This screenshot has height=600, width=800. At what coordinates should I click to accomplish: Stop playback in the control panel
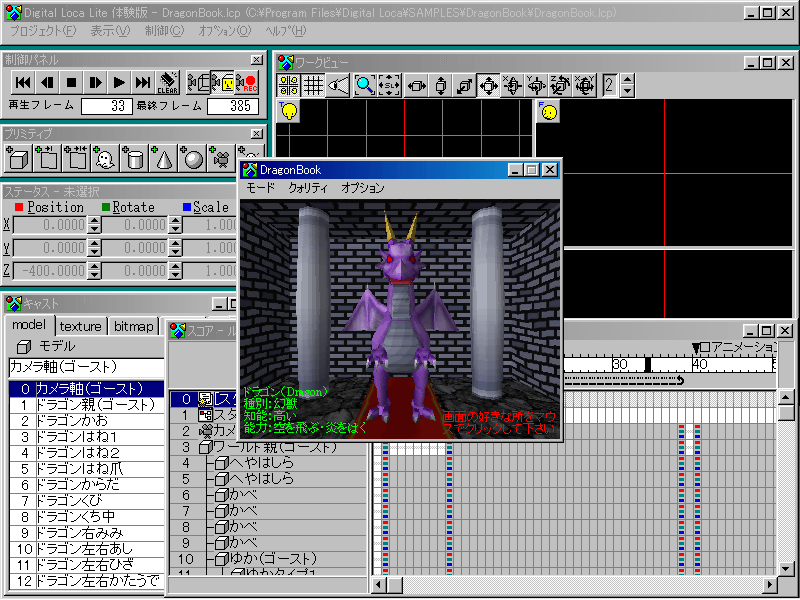[71, 82]
